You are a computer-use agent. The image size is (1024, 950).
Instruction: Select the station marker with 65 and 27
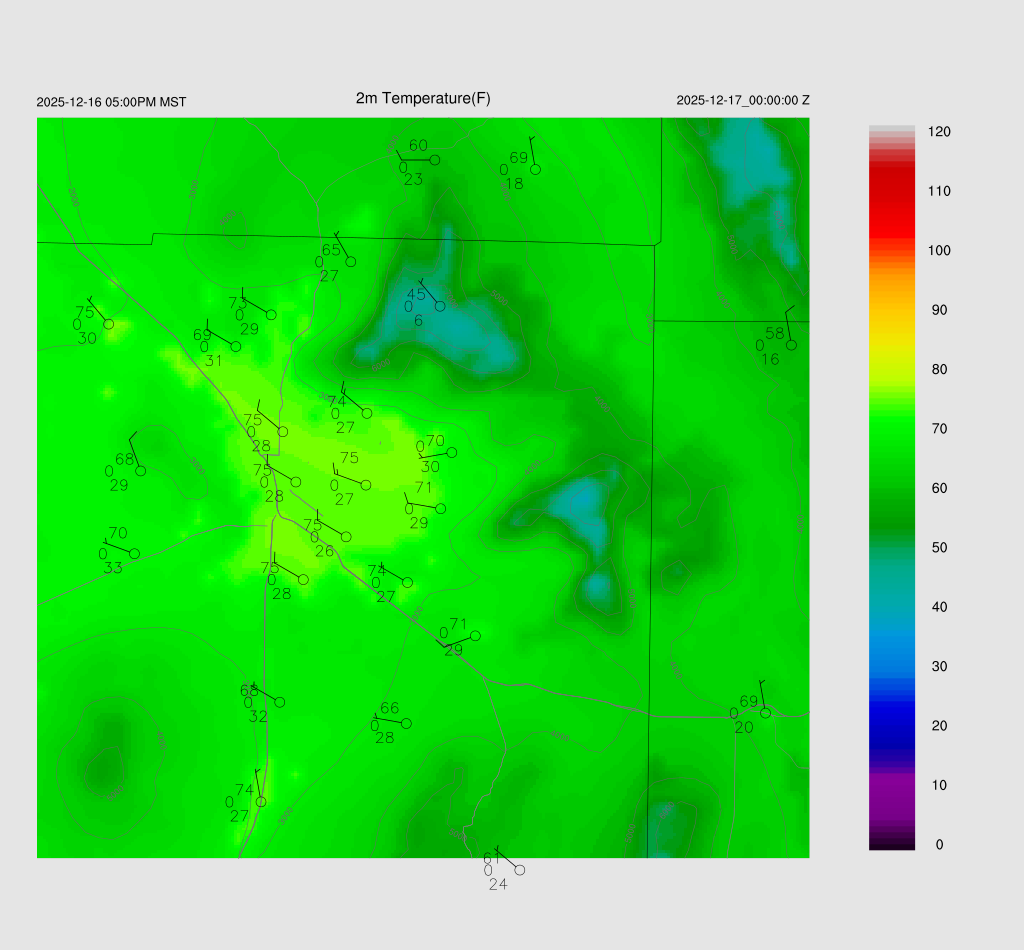coord(350,262)
